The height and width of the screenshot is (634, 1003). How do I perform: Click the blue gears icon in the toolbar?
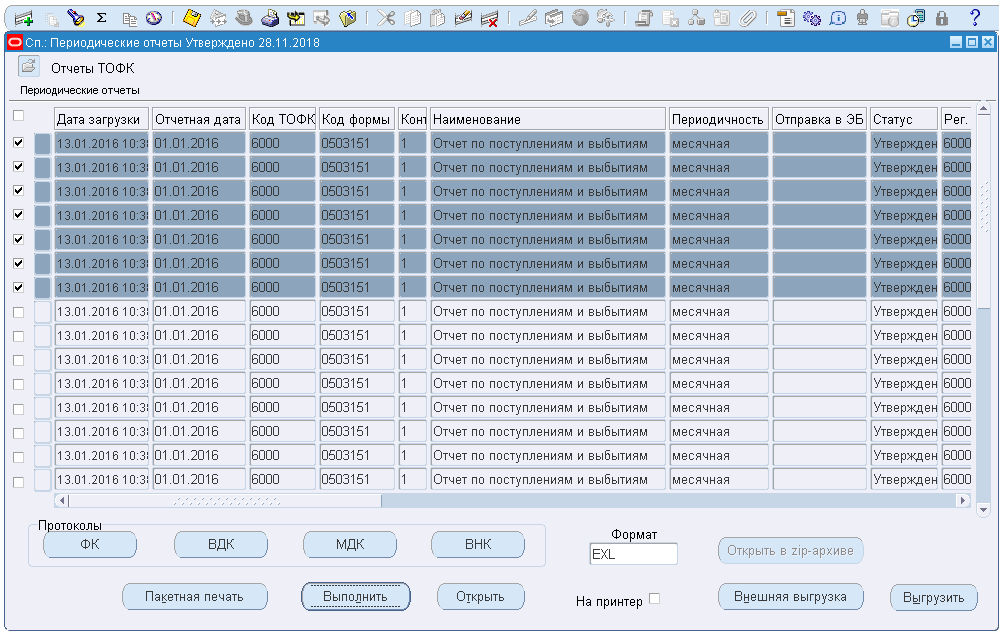pos(812,17)
